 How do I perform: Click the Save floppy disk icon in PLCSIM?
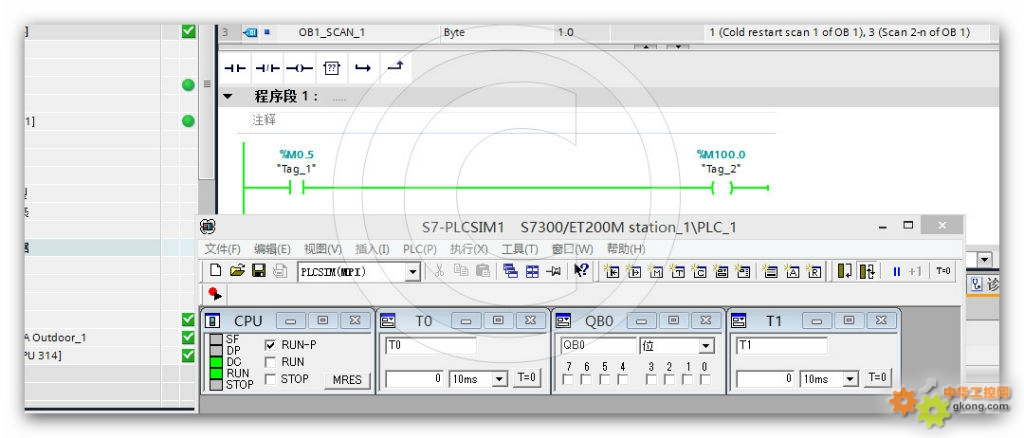point(259,271)
